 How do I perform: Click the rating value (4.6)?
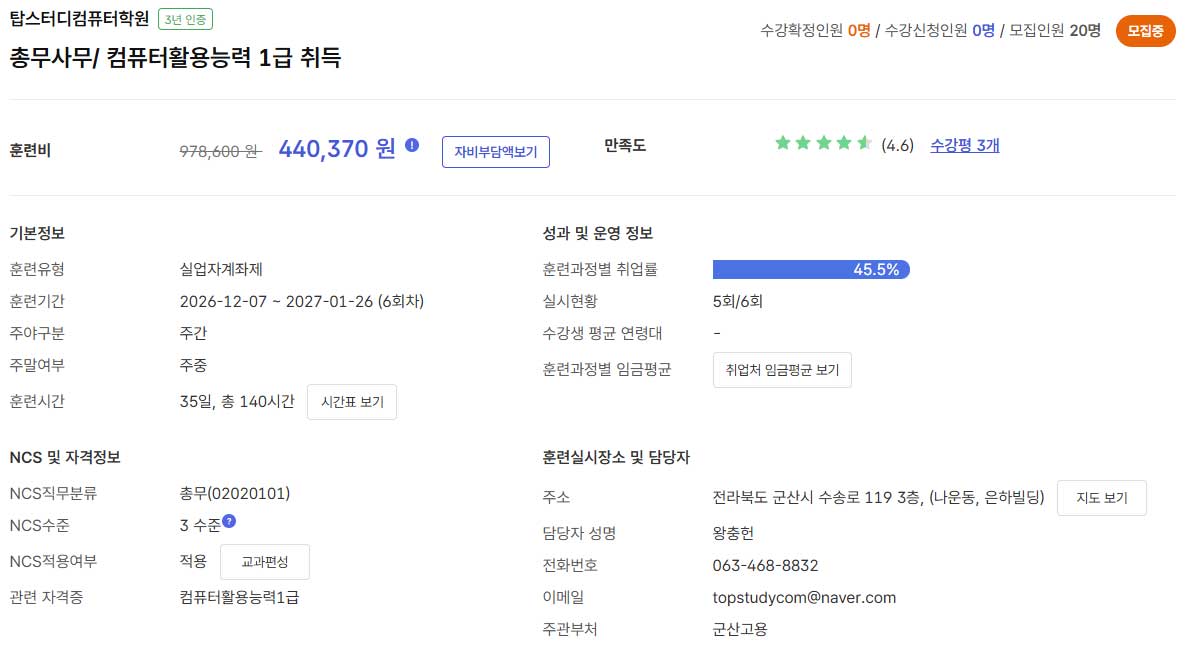[x=897, y=145]
